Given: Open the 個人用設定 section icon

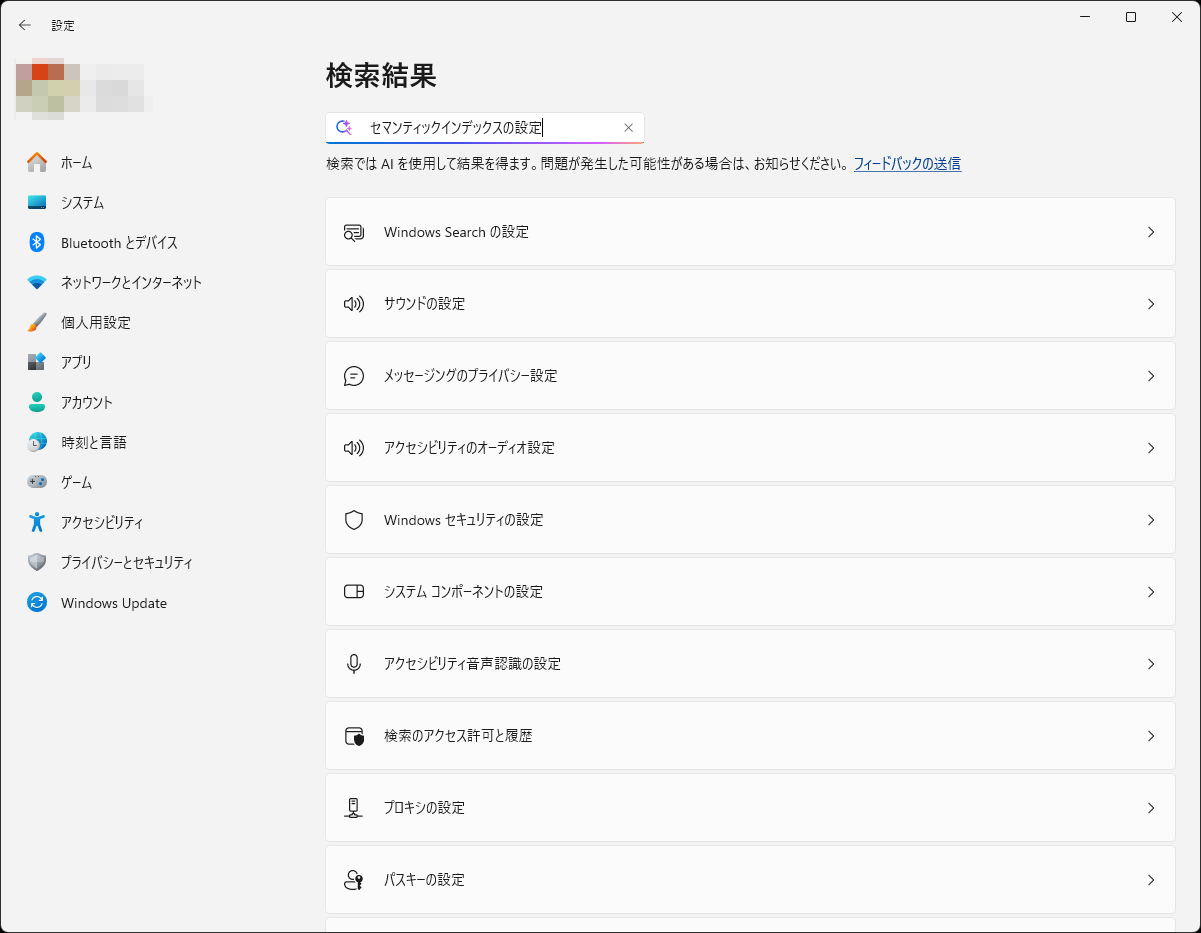Looking at the screenshot, I should click(x=36, y=322).
